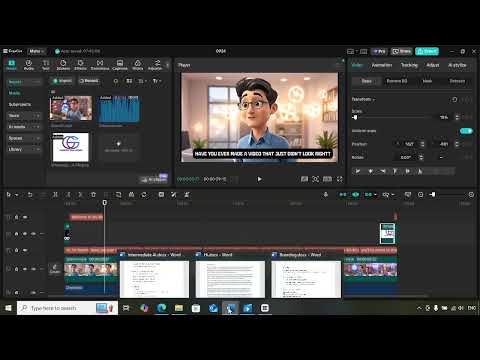Screen dimensions: 480x360
Task: Click the microphone record voiceover icon
Action: click(326, 195)
